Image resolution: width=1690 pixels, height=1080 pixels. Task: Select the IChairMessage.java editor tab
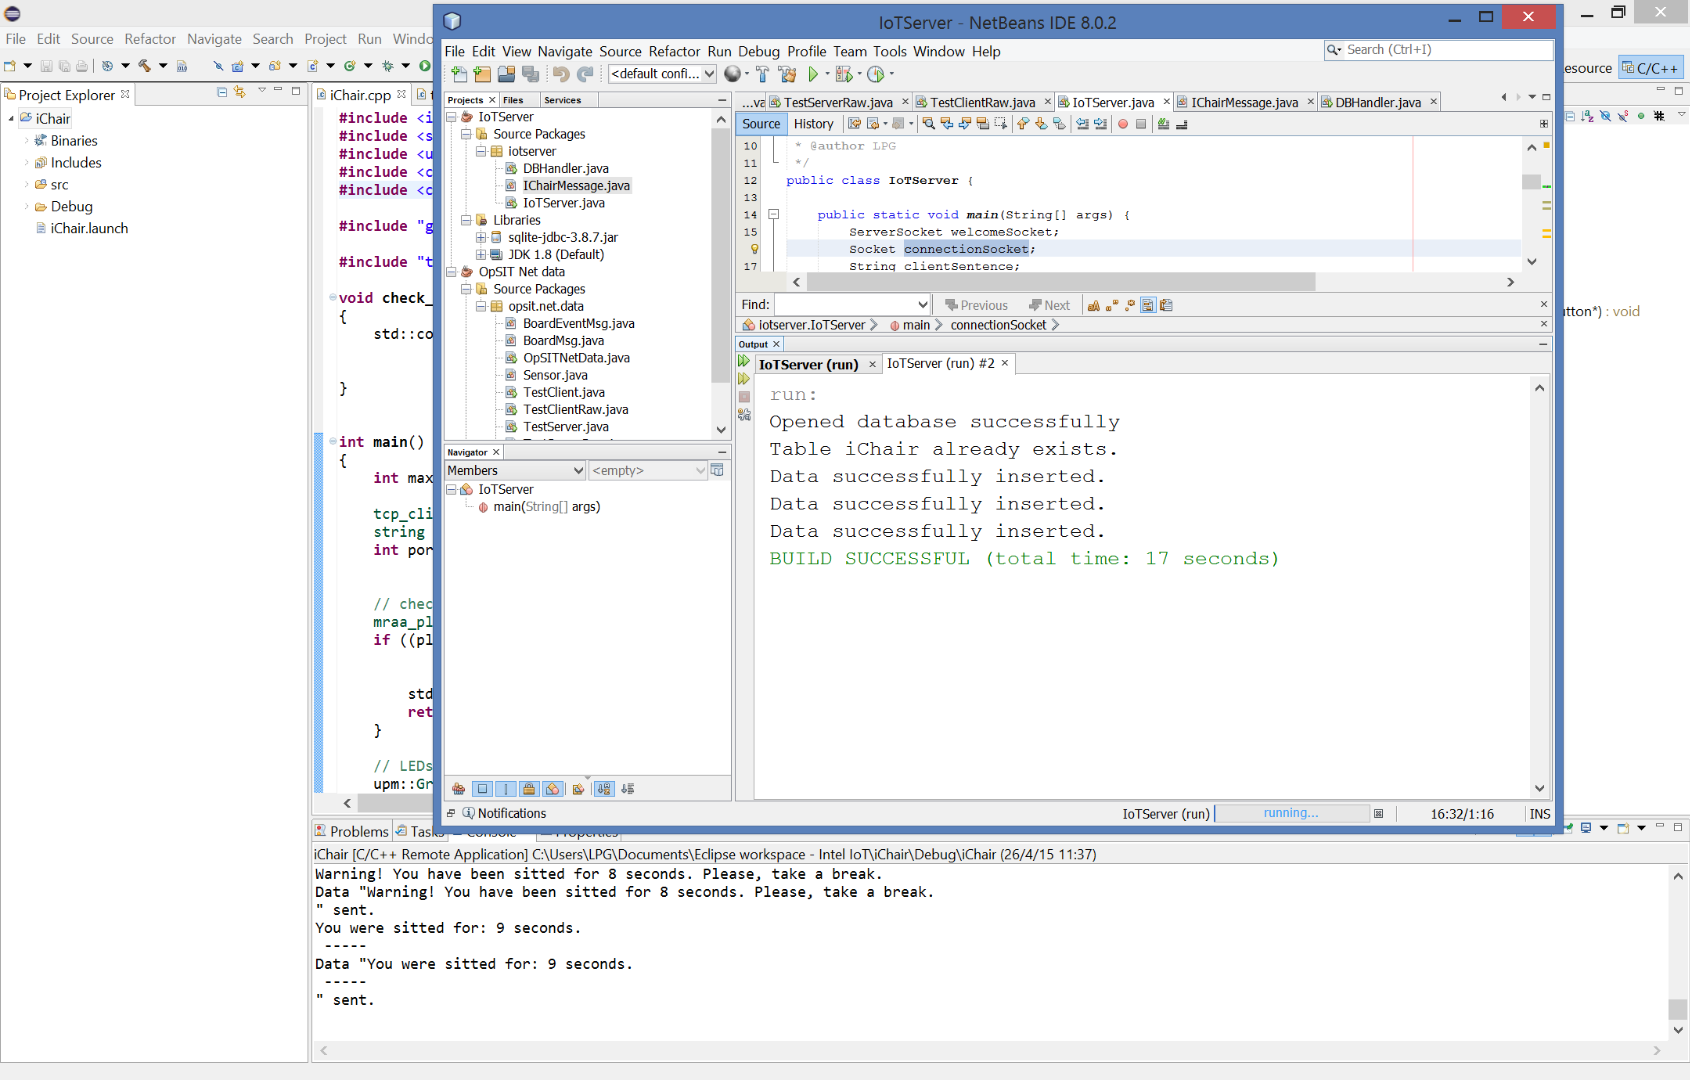pos(1244,102)
